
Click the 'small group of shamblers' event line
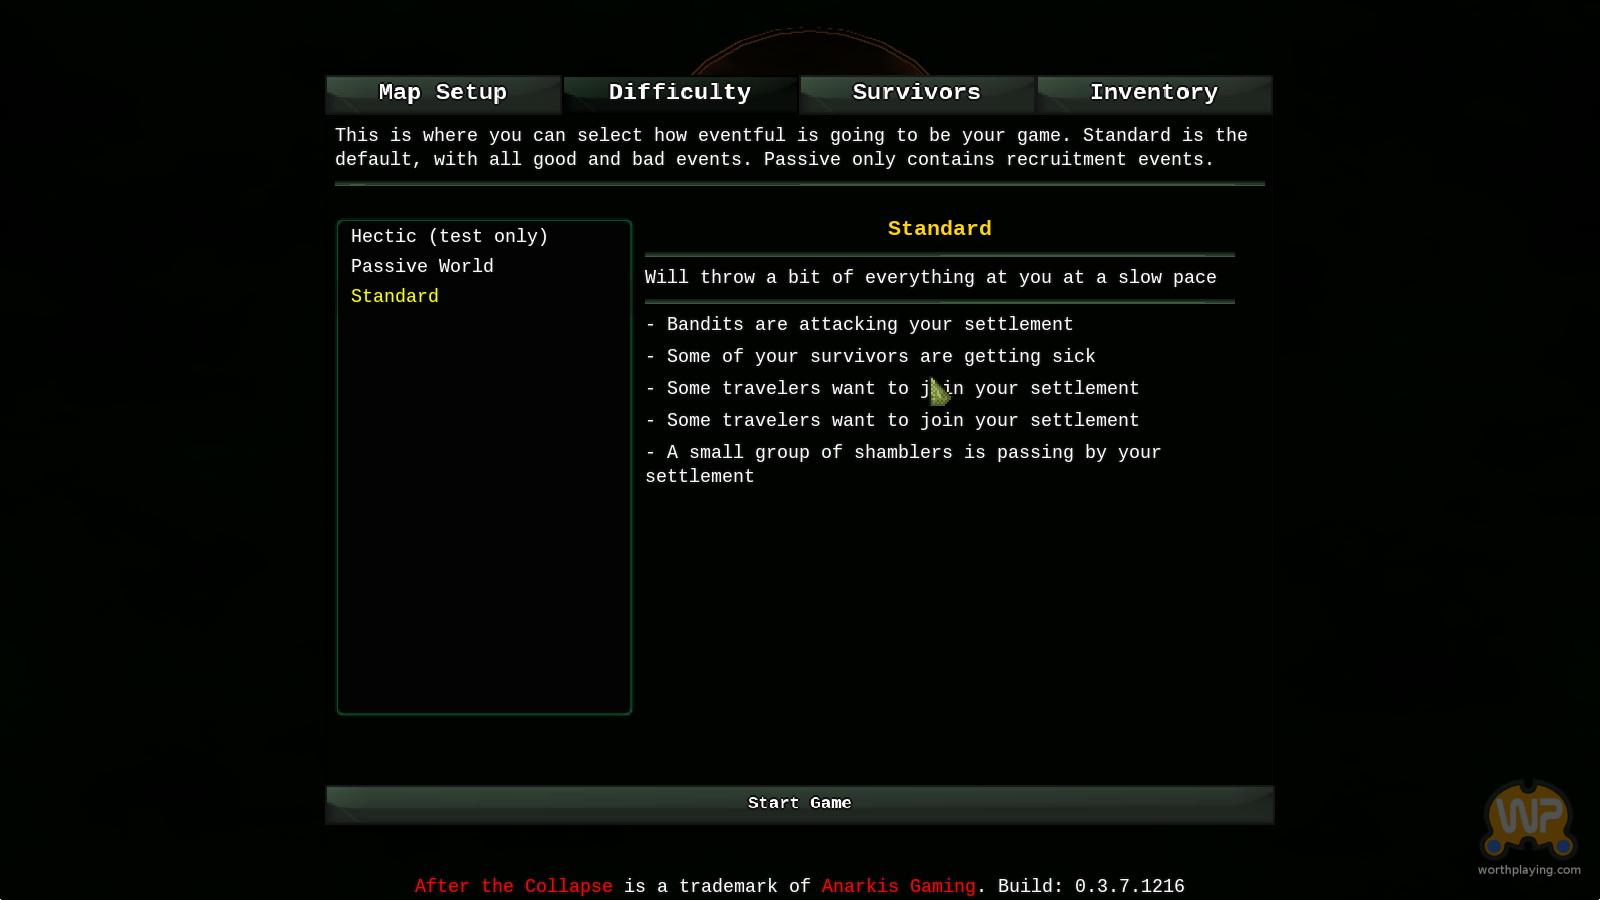902,453
